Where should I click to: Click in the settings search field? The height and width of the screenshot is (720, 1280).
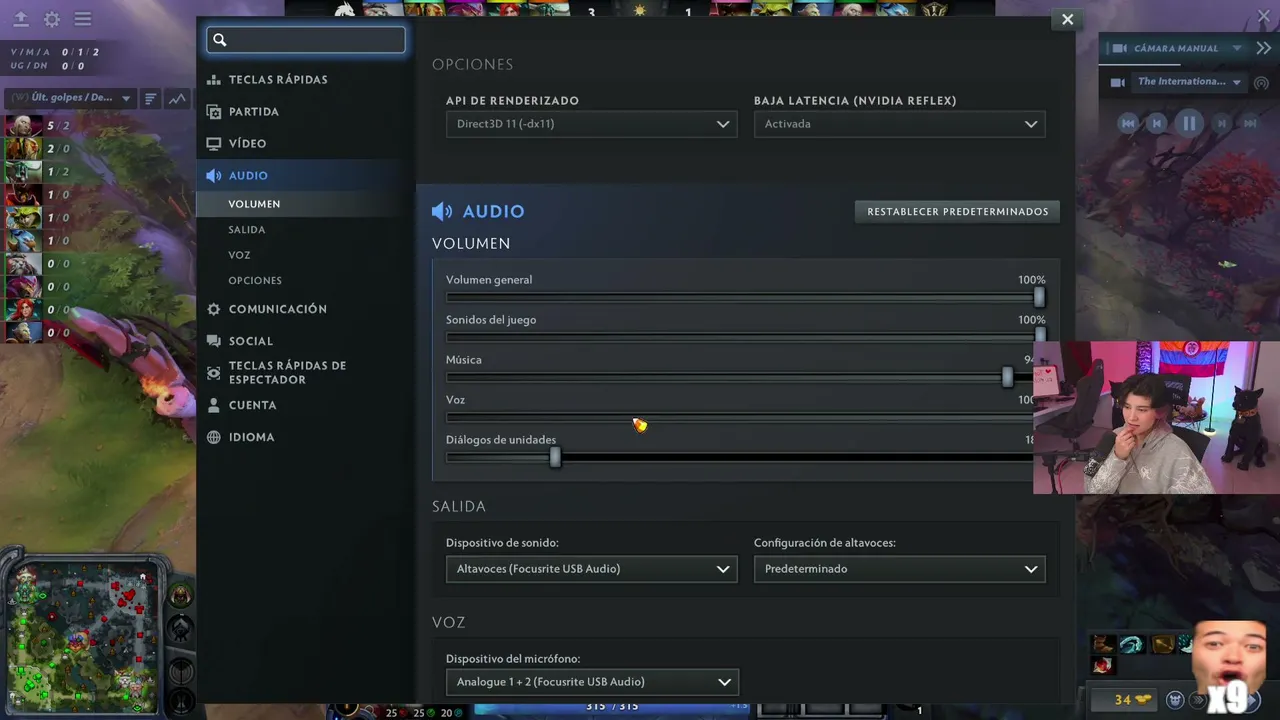[306, 40]
